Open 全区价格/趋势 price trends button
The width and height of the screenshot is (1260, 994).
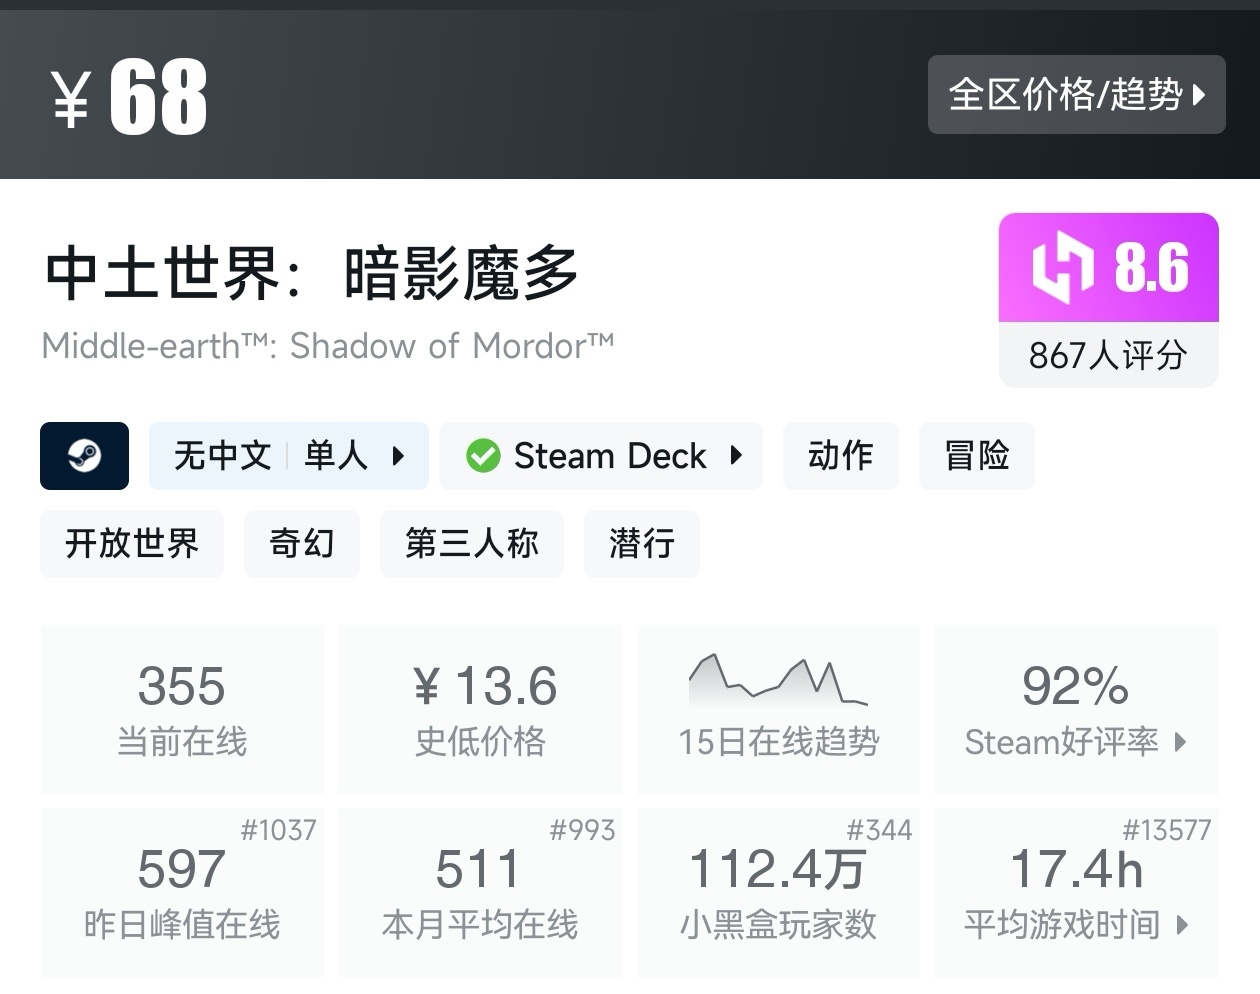click(x=1076, y=94)
